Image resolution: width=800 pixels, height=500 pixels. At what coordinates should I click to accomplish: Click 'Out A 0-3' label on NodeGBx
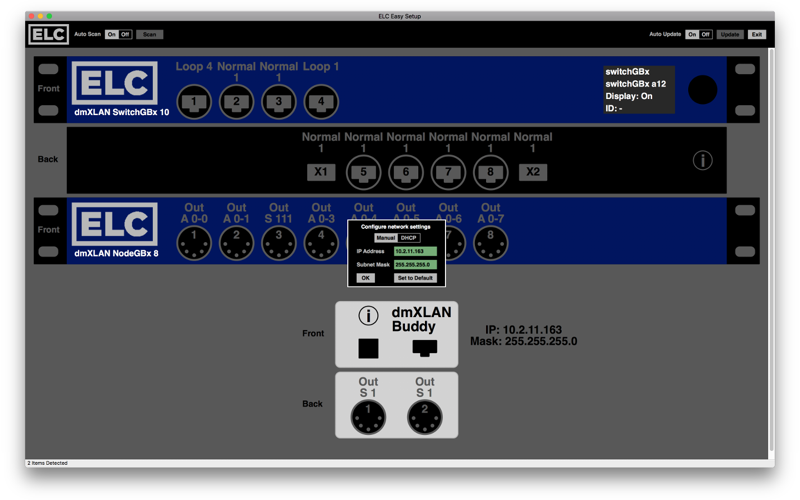pos(321,213)
